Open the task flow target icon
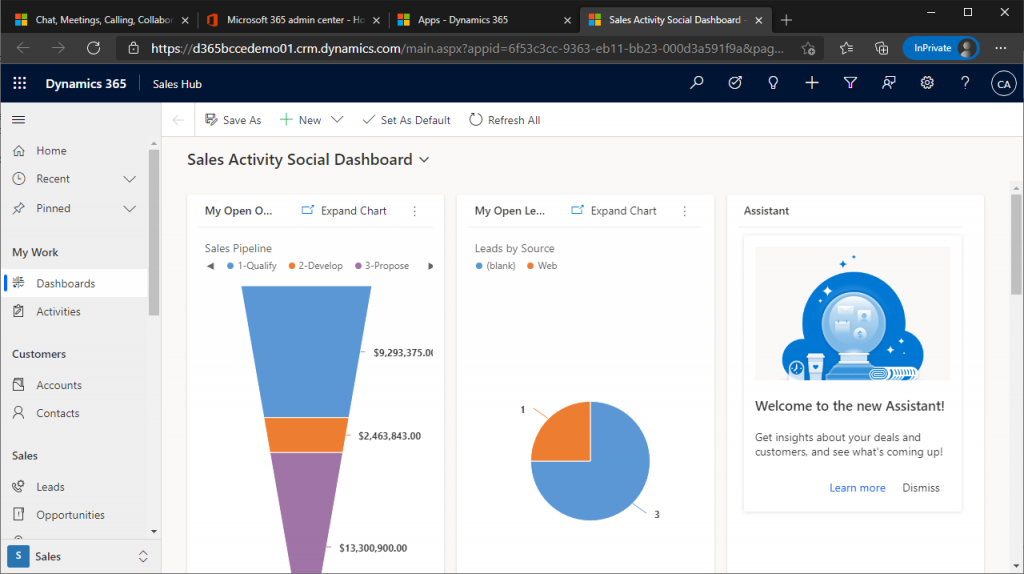 (735, 83)
